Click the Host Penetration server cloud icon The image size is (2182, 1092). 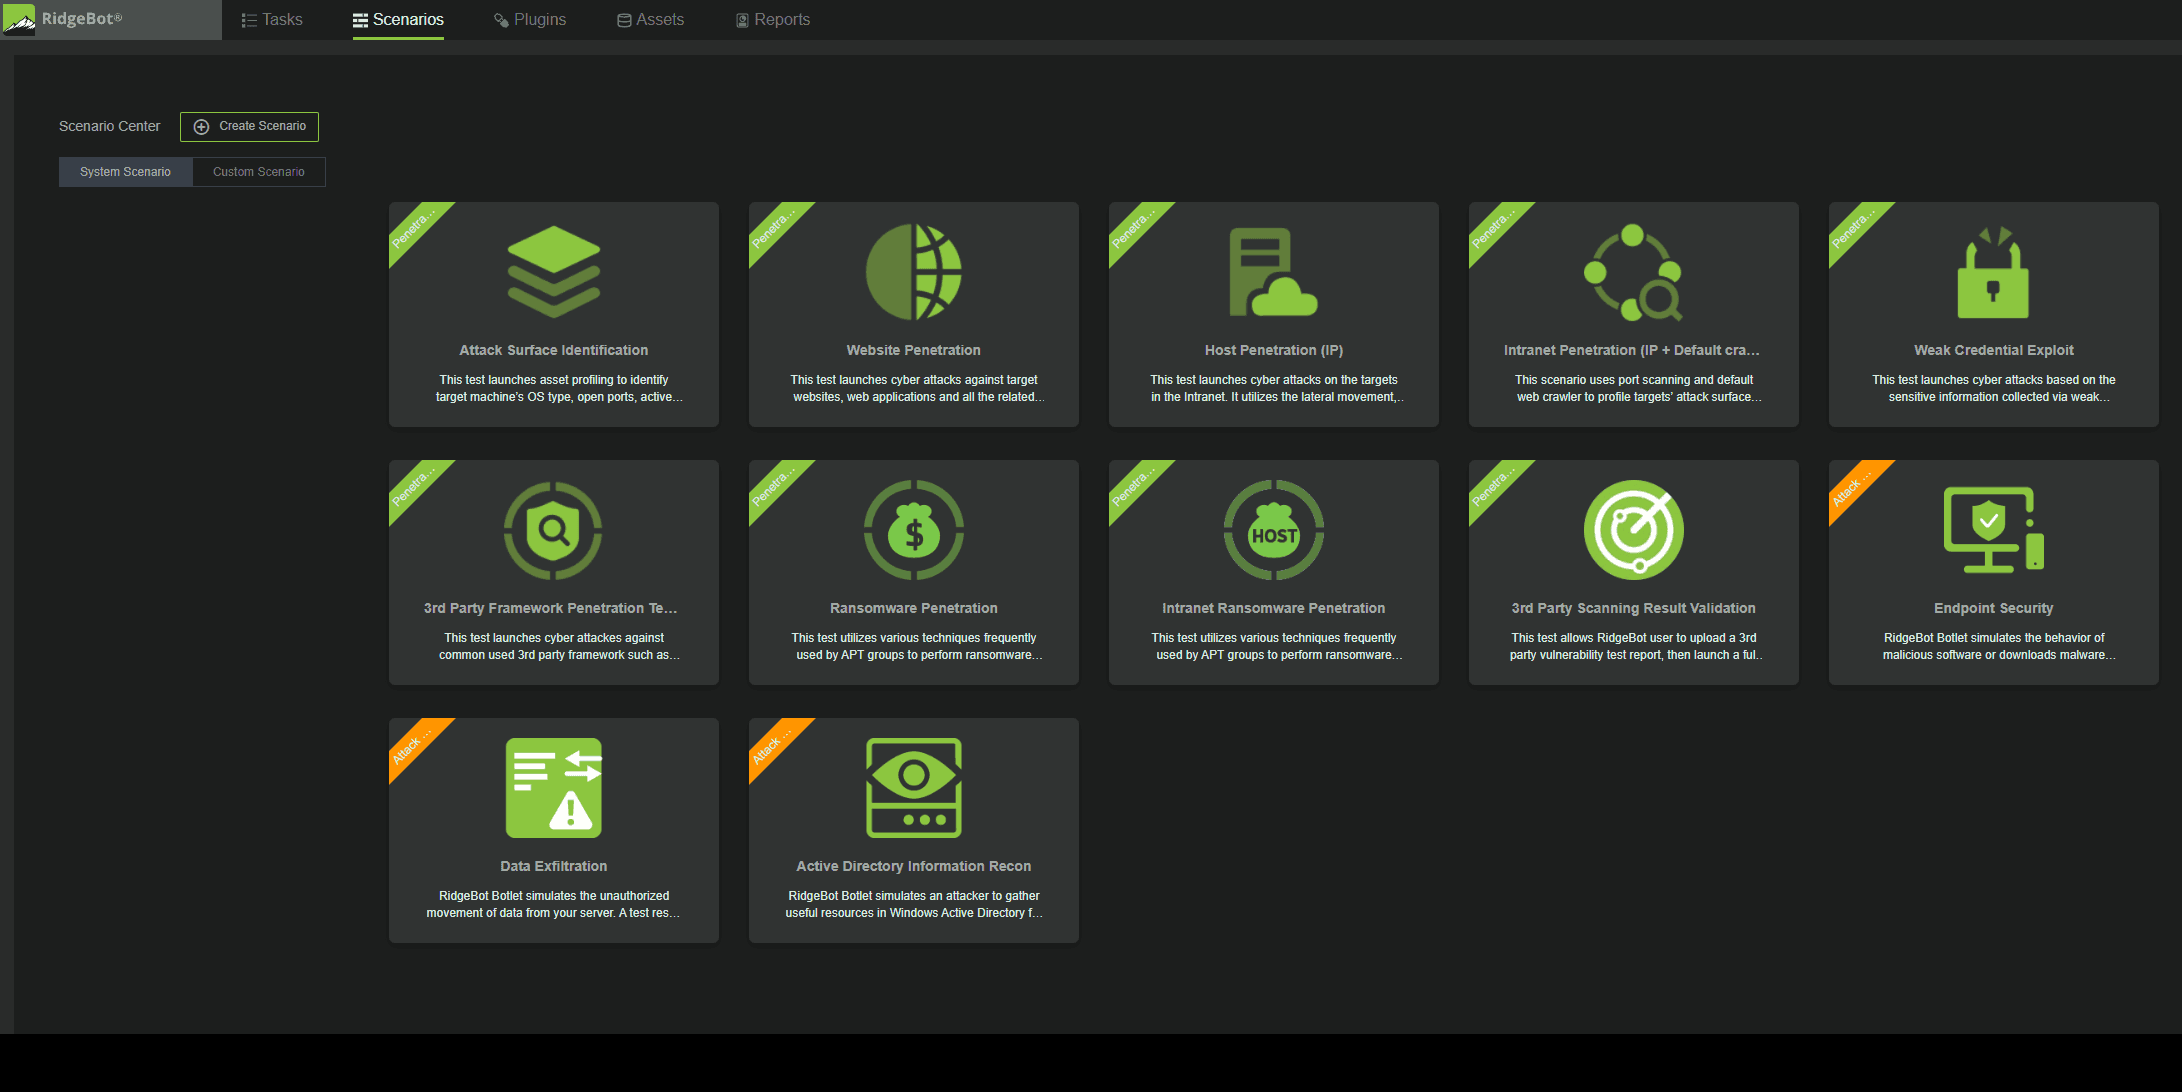pos(1273,272)
